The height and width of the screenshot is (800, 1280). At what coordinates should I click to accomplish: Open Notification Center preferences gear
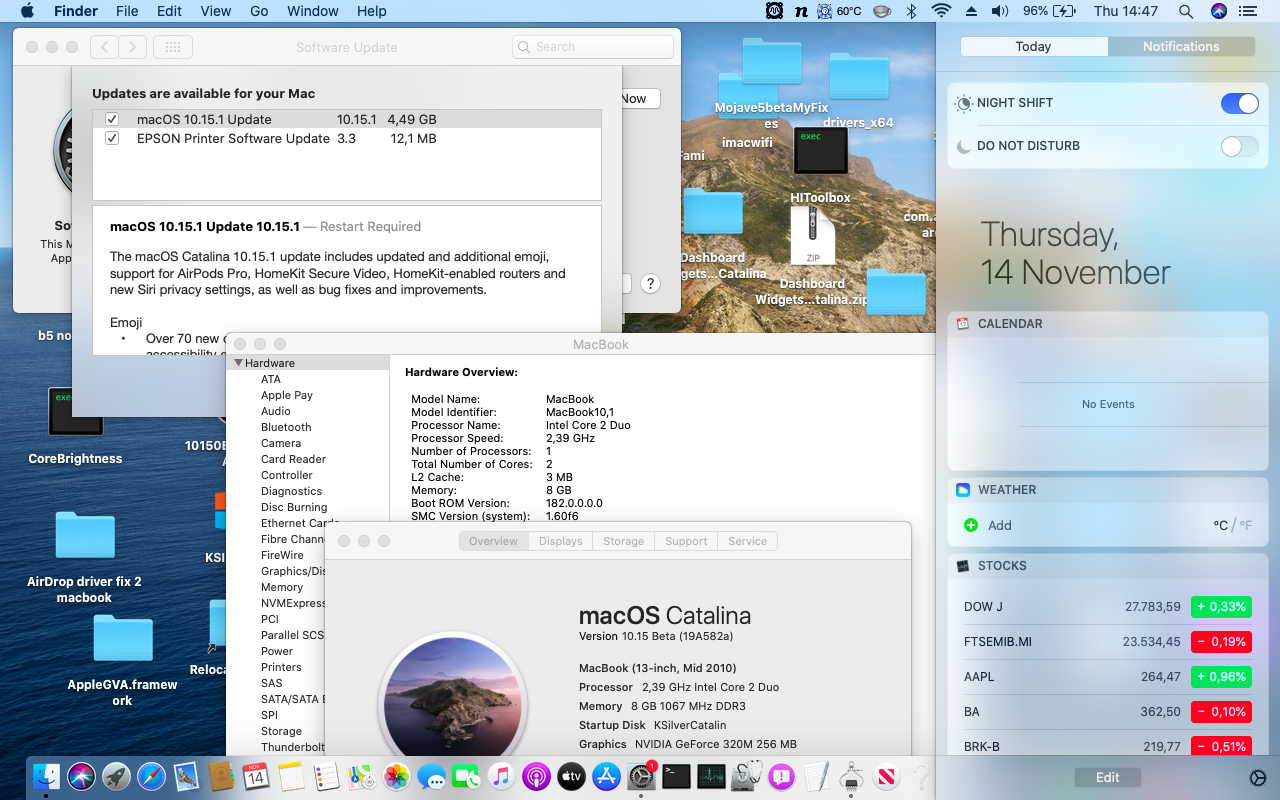pos(1258,778)
